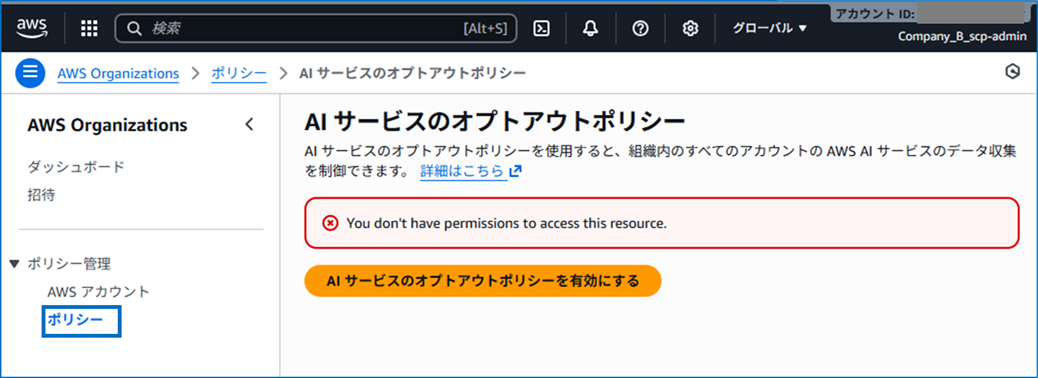Go to ポリシー breadcrumb link
This screenshot has height=378, width=1038.
(x=239, y=73)
